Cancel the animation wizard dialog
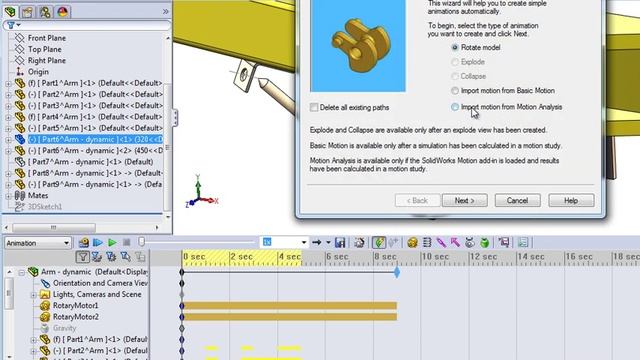Viewport: 640px width, 360px height. coord(518,200)
